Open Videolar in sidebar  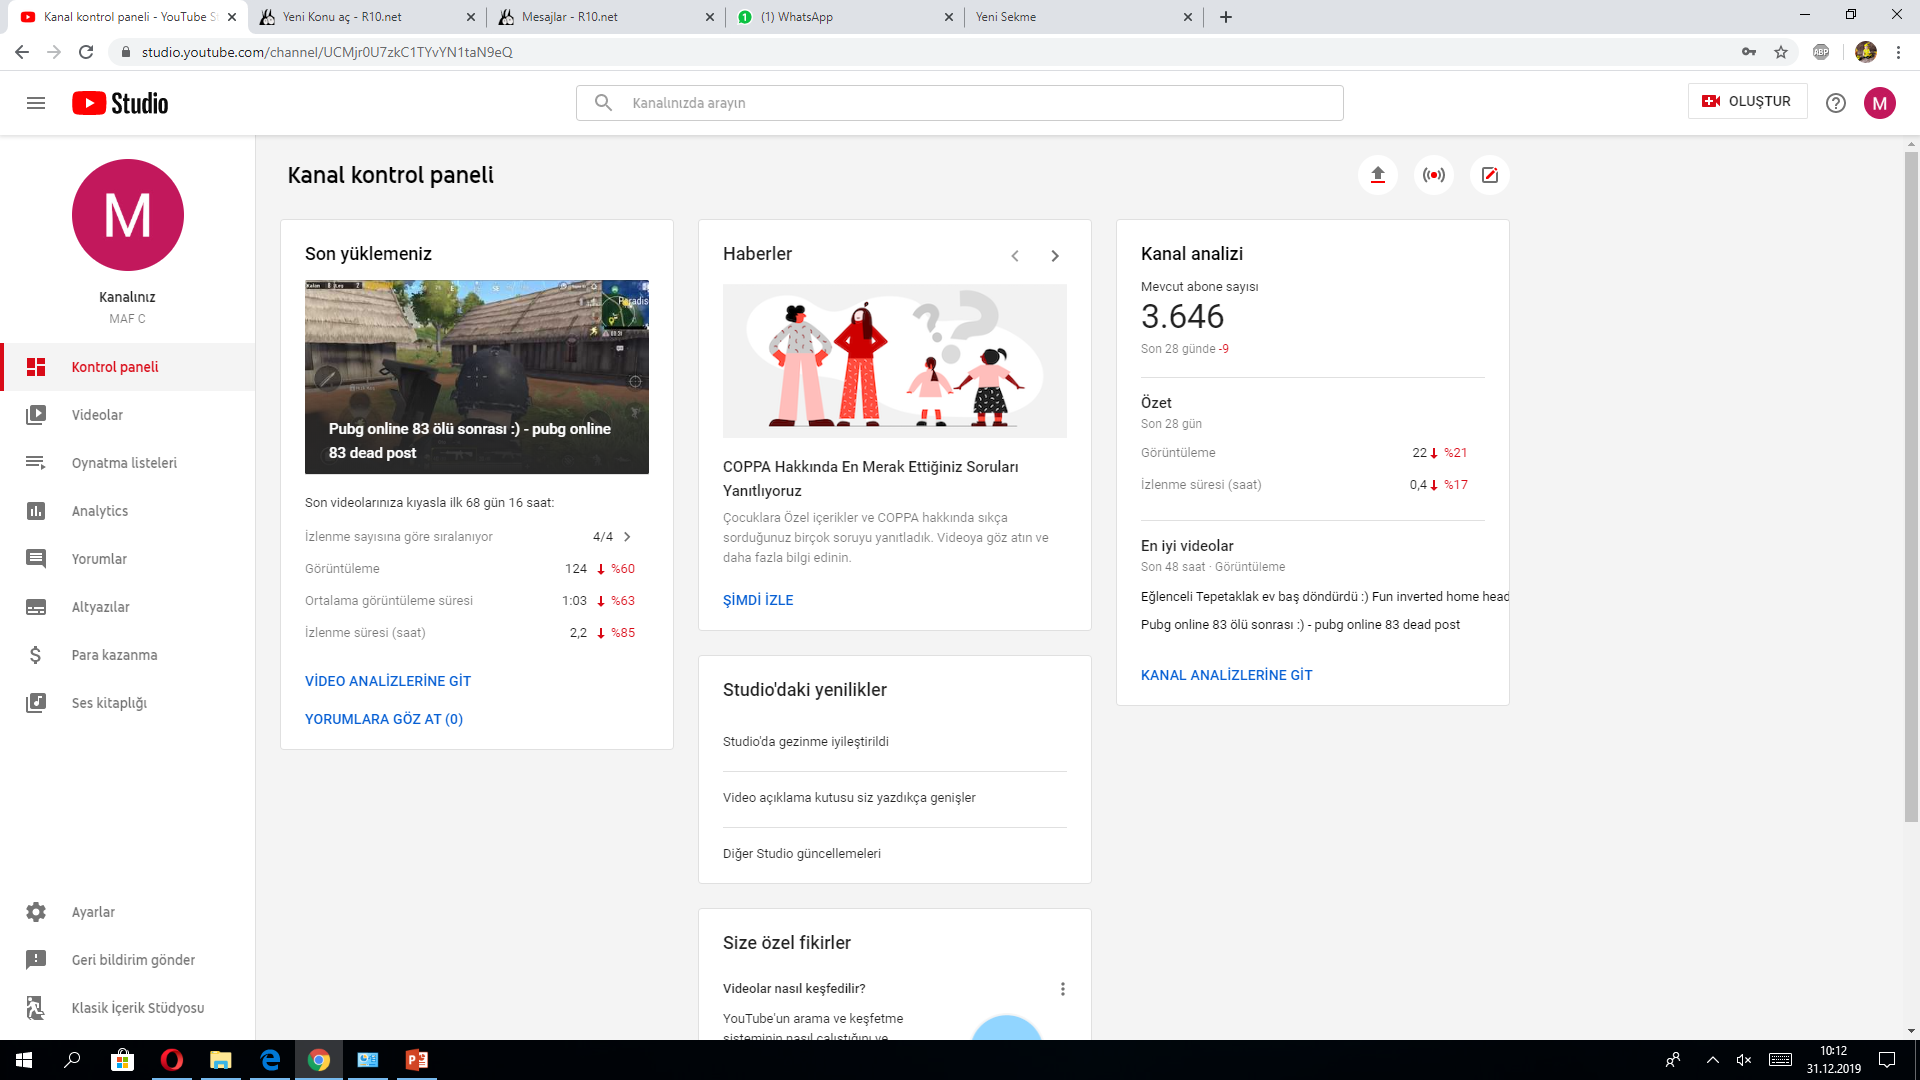[128, 415]
